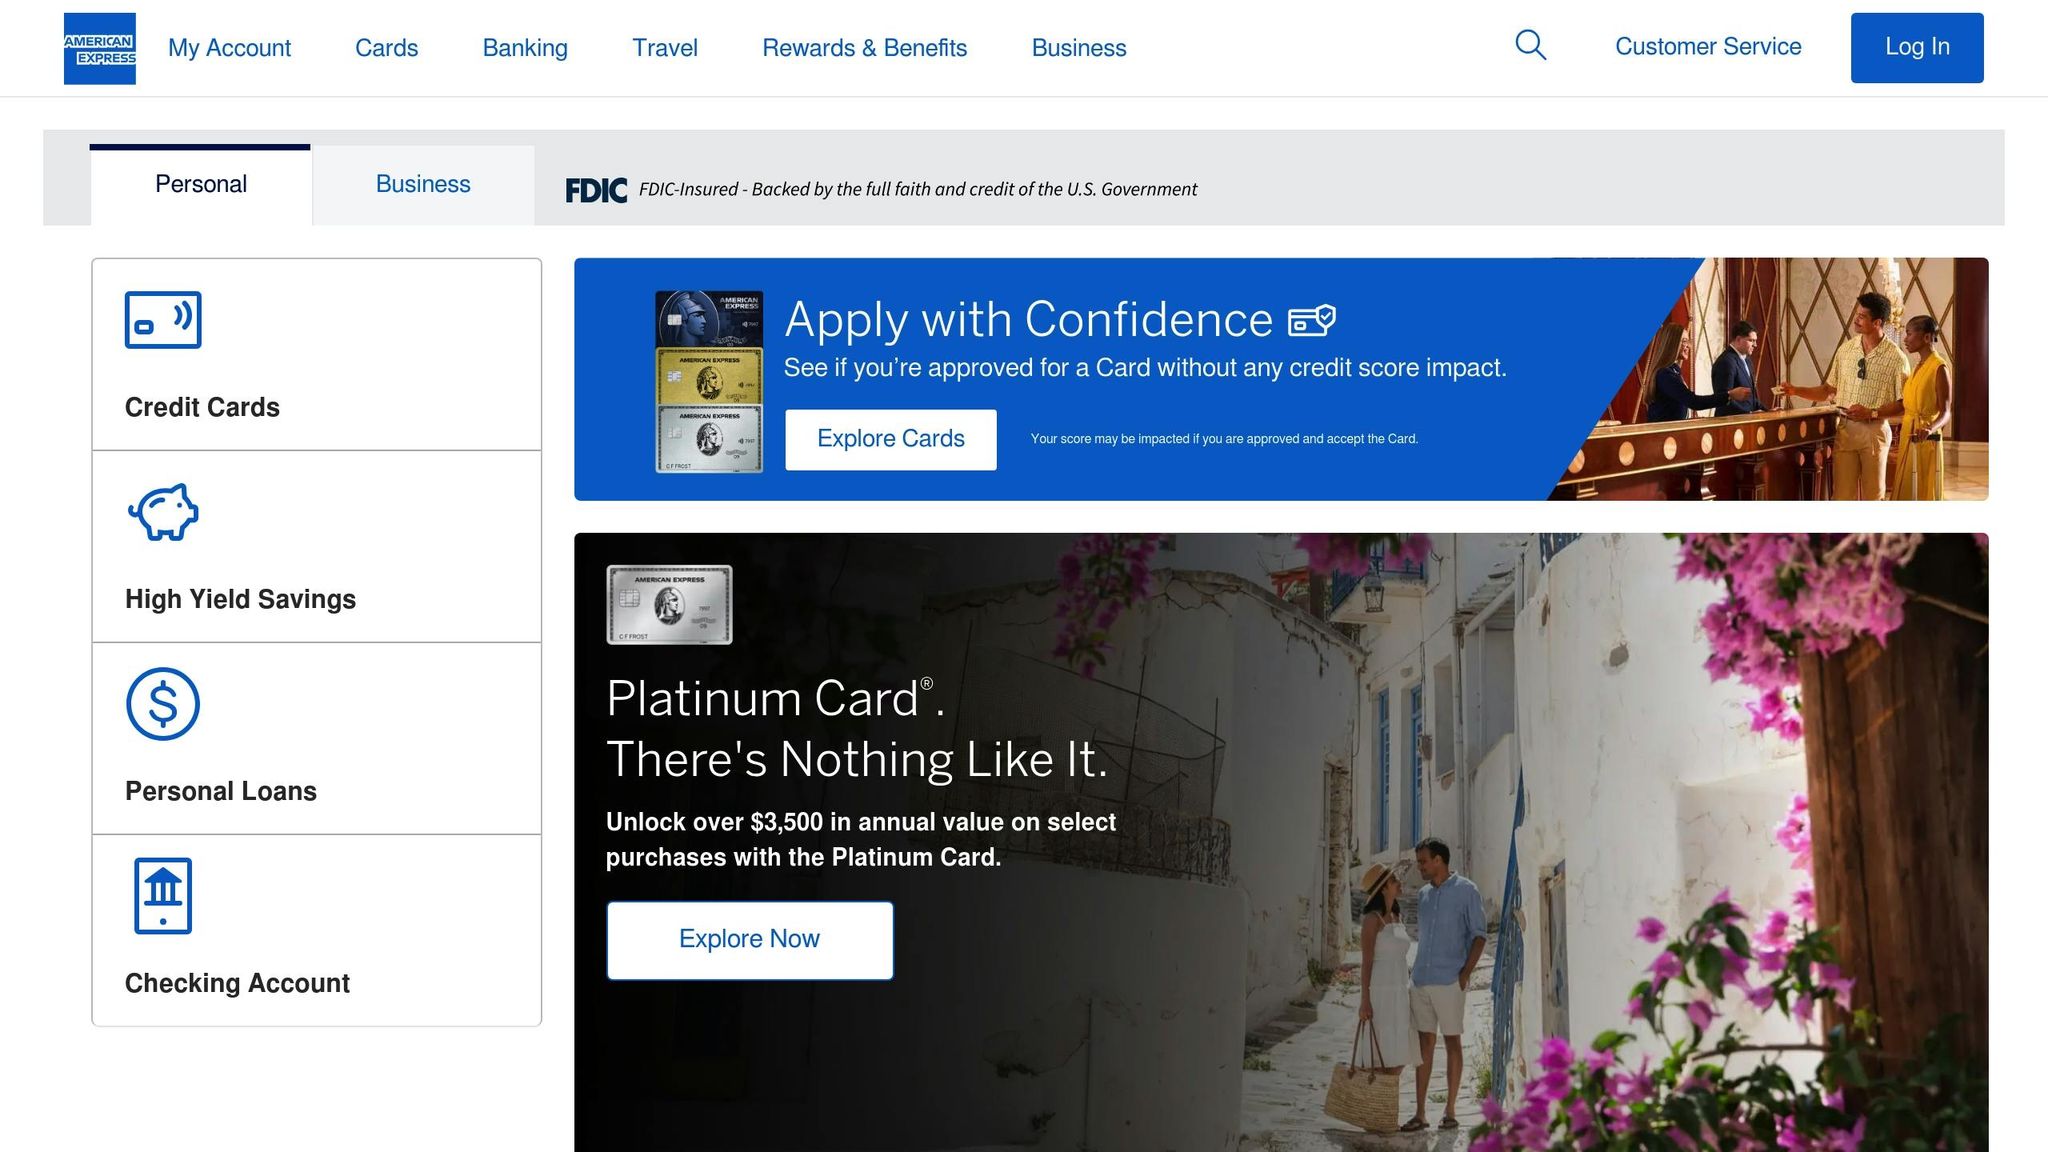Open the My Account menu

coord(229,48)
